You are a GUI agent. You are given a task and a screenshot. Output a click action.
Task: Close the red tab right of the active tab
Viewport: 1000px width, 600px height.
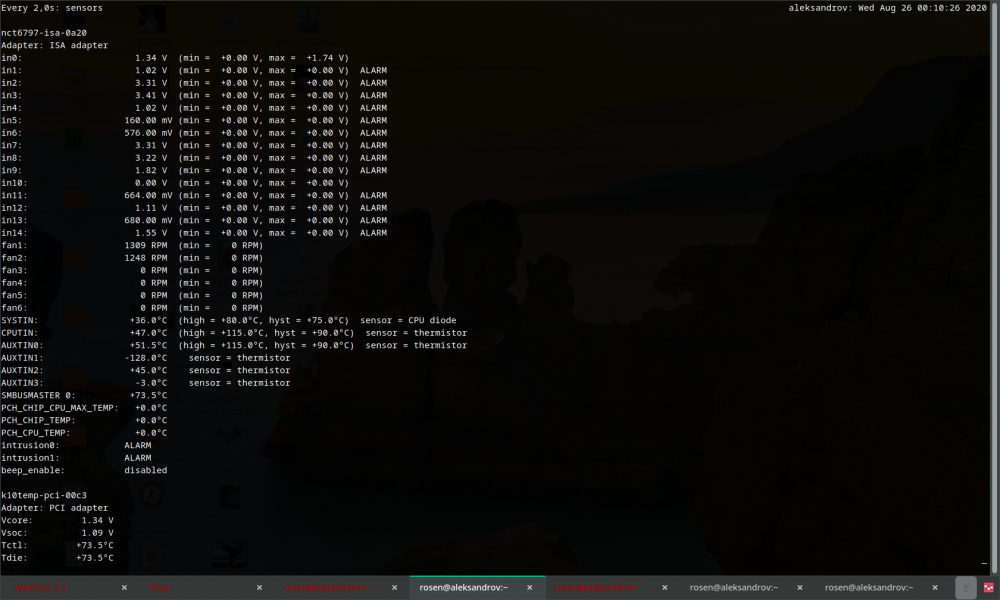pyautogui.click(x=665, y=588)
